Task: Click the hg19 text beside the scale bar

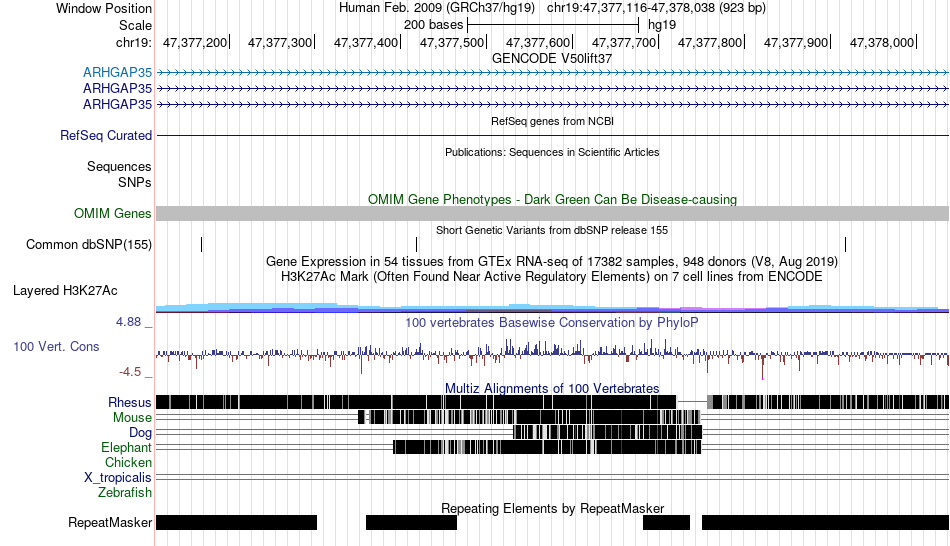Action: (662, 25)
